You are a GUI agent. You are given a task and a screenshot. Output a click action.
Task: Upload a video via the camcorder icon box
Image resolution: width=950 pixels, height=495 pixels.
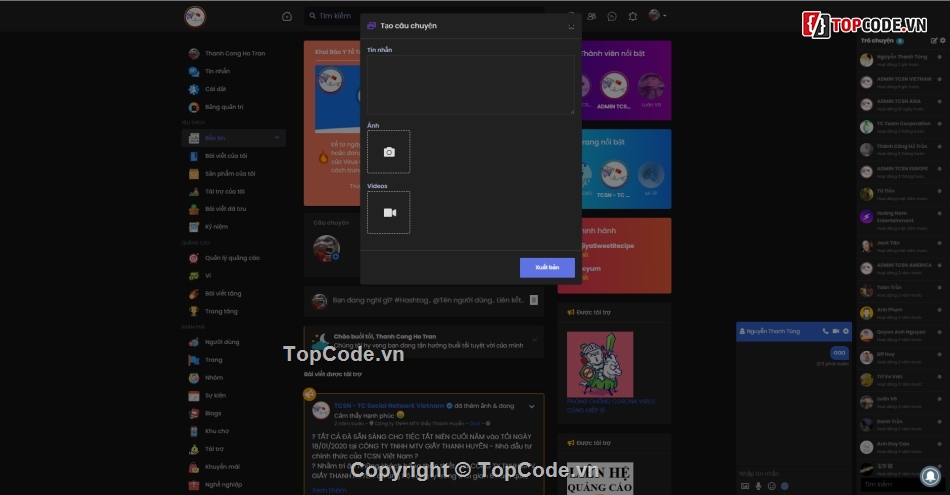(388, 213)
